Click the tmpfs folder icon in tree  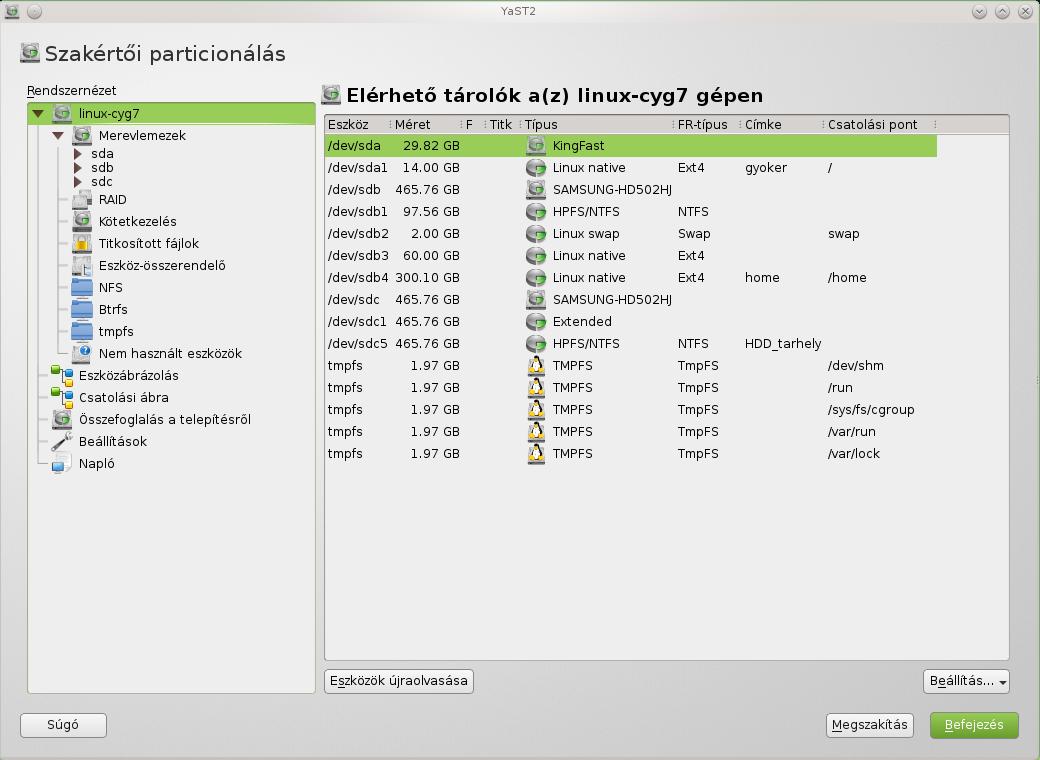(82, 331)
